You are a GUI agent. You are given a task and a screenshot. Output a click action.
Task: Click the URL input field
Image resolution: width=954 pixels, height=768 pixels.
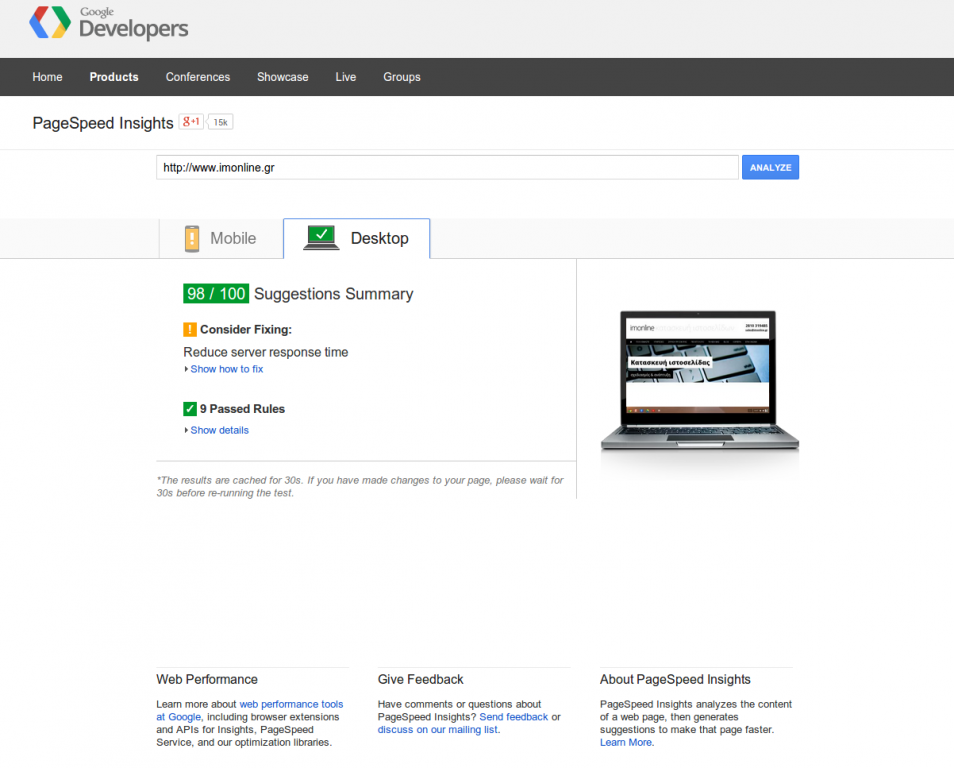coord(447,167)
